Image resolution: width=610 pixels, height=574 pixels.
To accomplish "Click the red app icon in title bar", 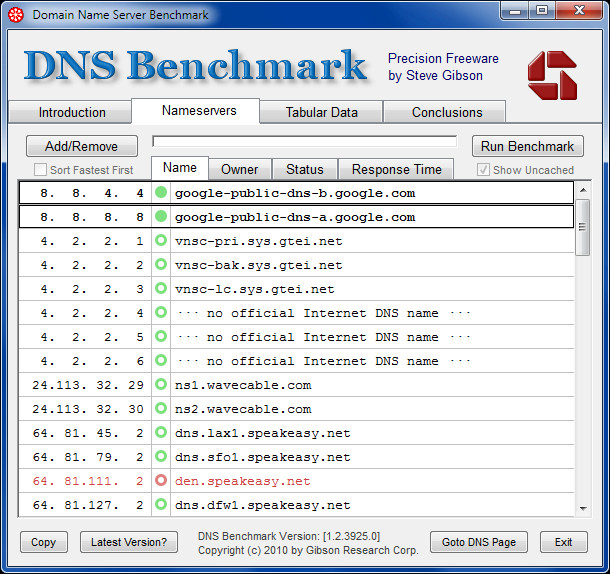I will 16,15.
